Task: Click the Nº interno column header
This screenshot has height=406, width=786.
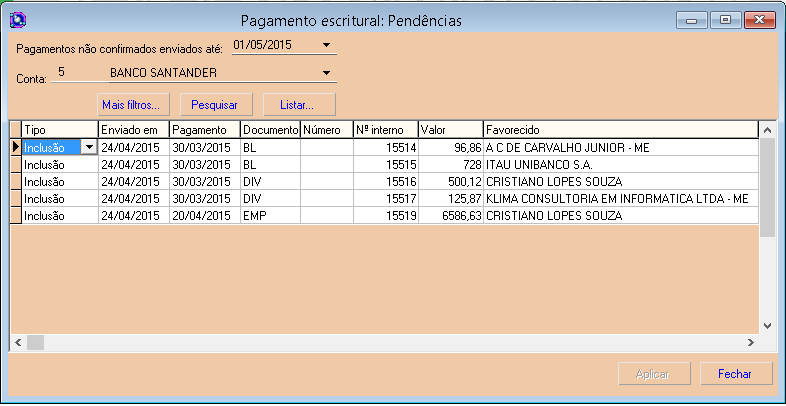Action: point(386,130)
